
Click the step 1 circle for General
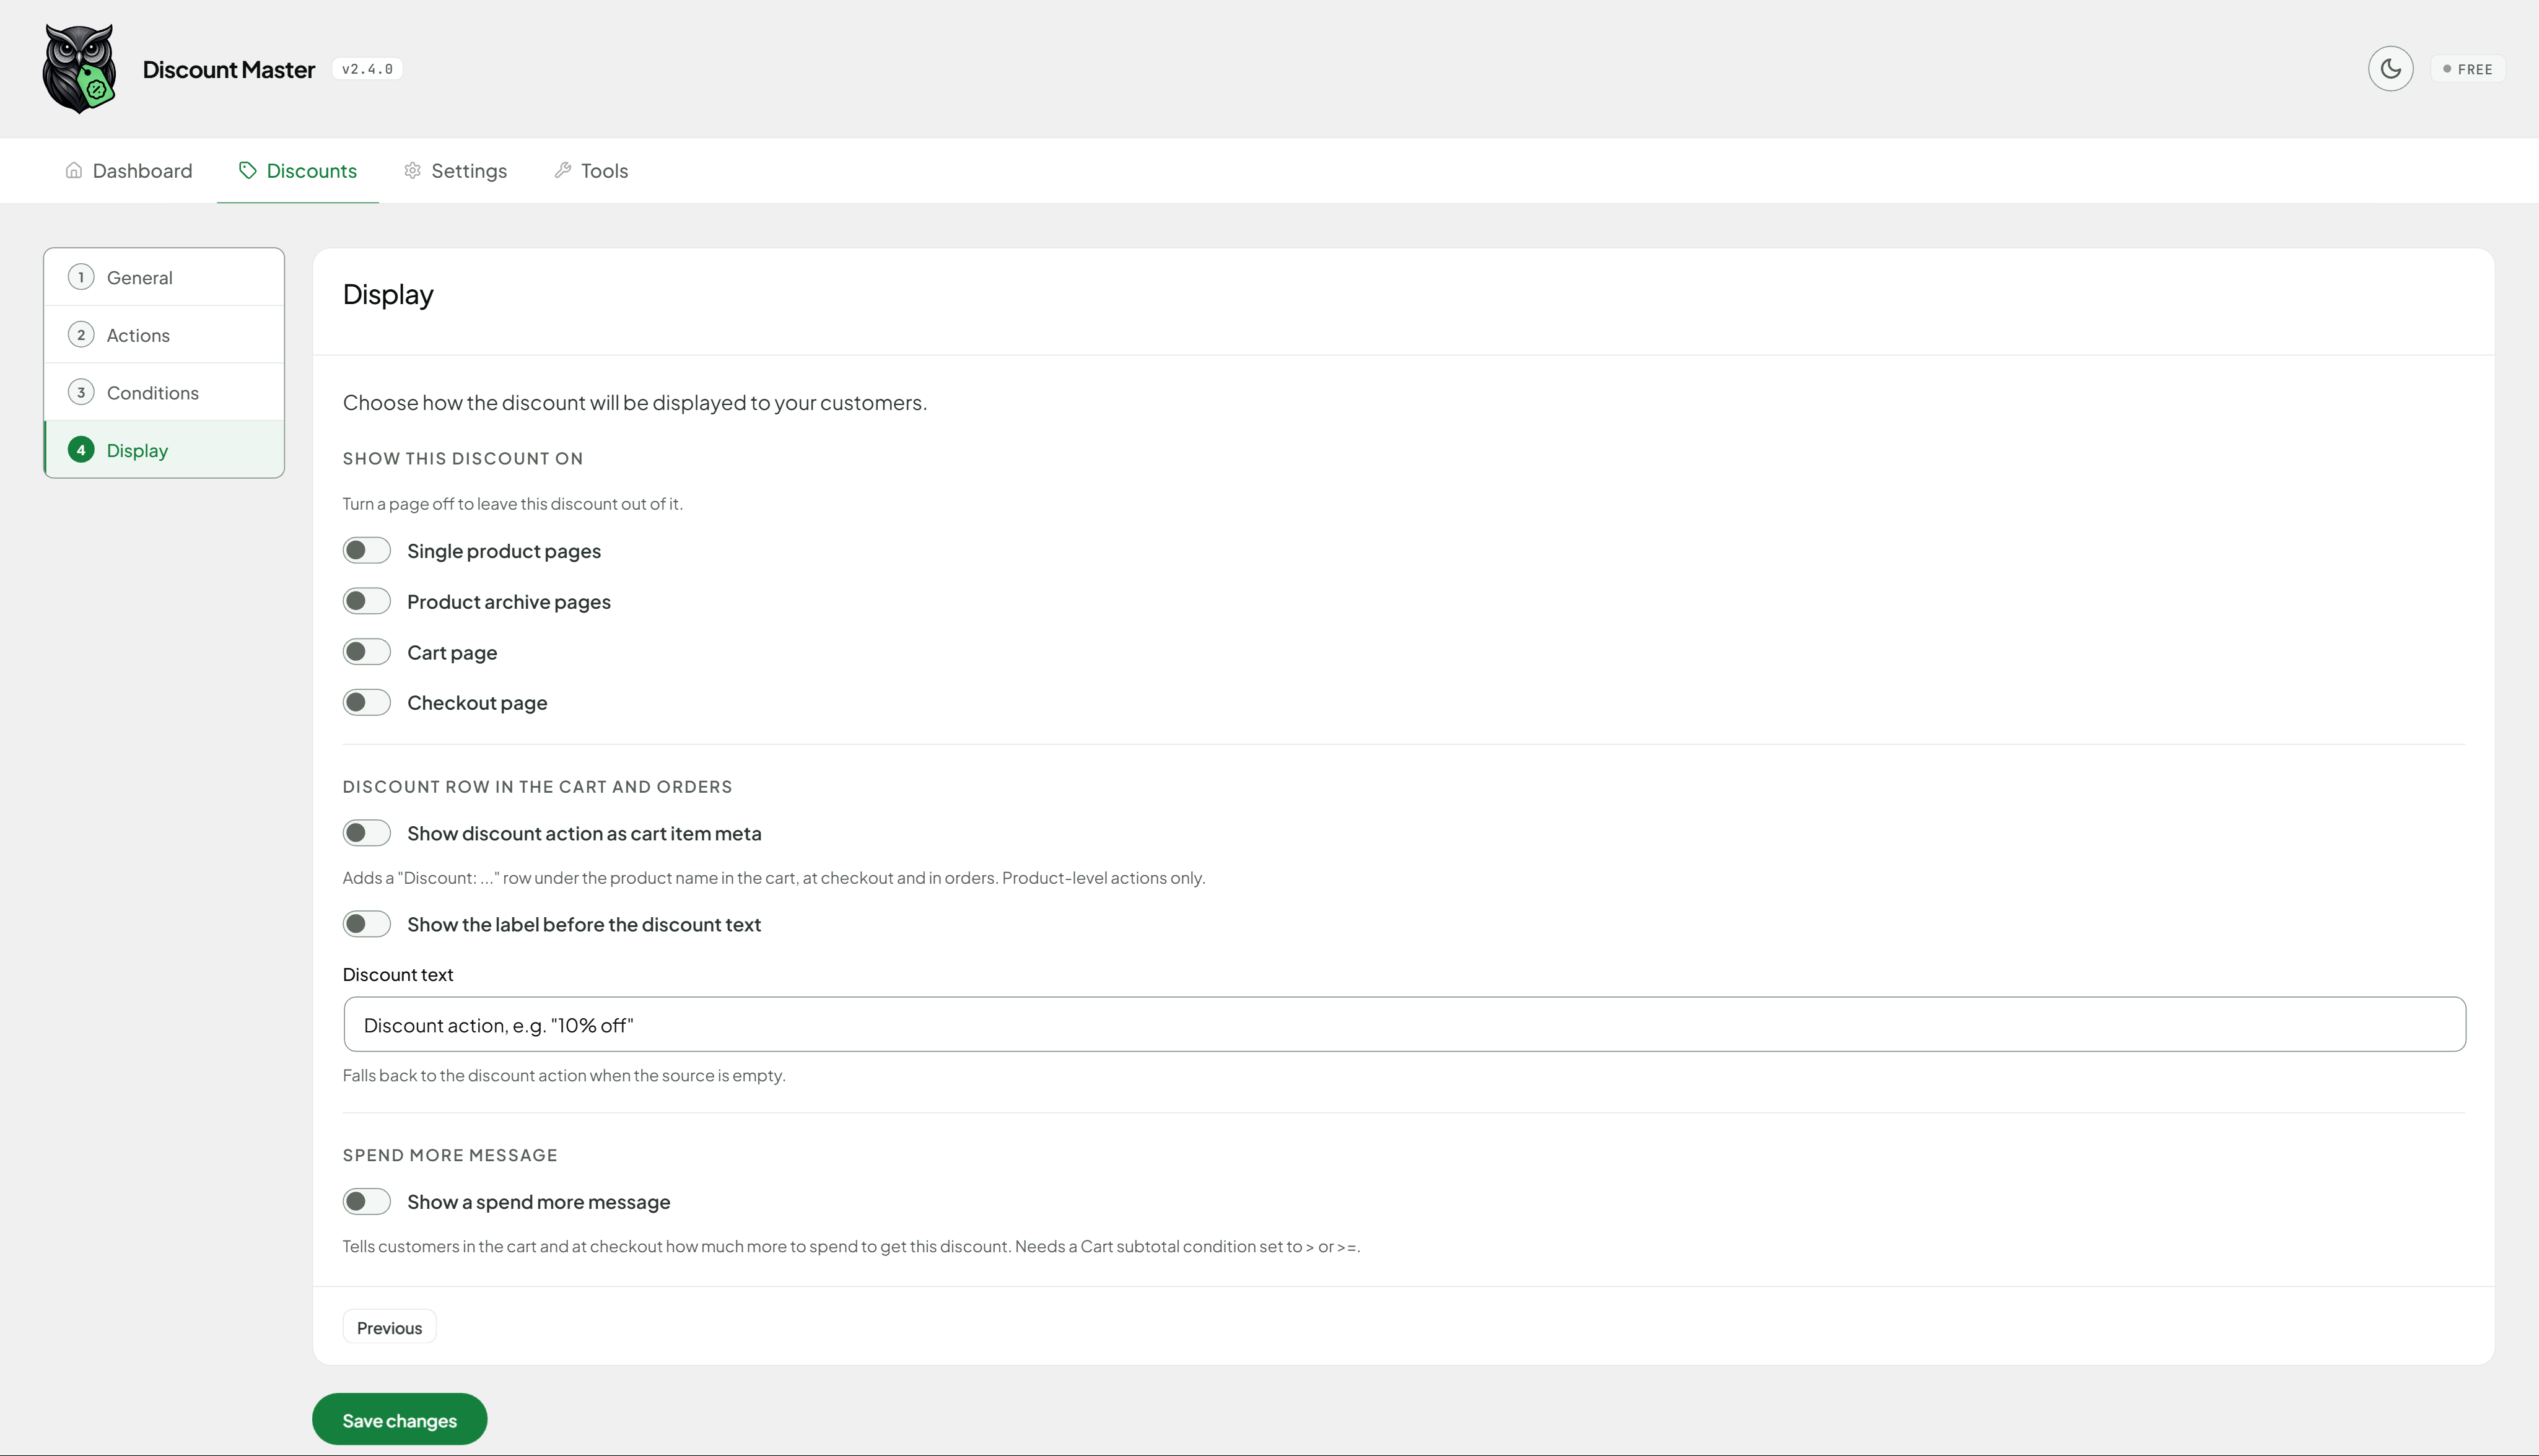pos(81,277)
